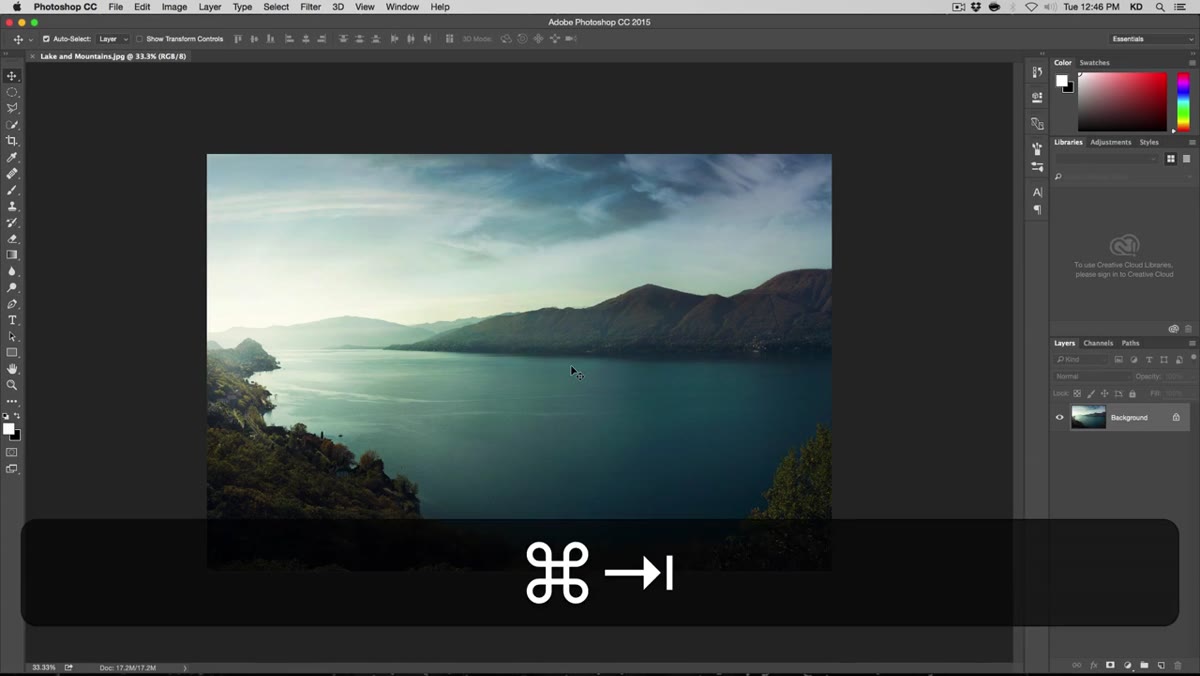
Task: Toggle Quick Mask mode icon
Action: 12,452
